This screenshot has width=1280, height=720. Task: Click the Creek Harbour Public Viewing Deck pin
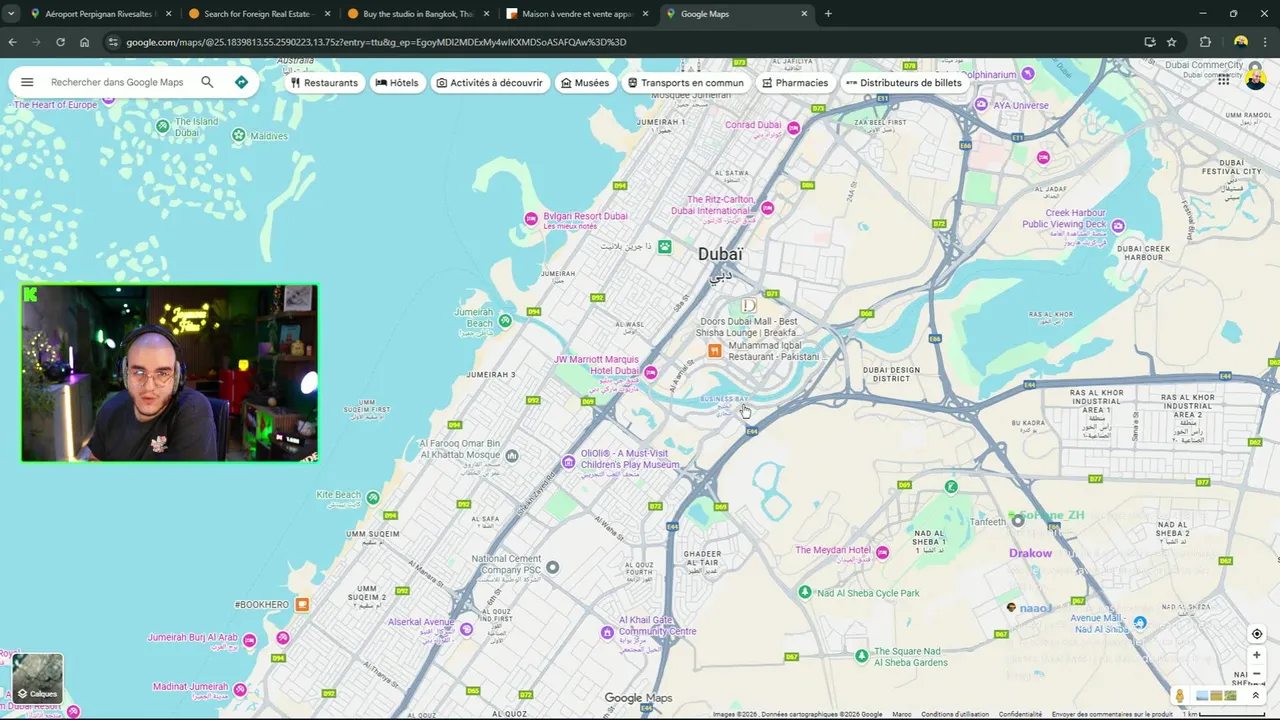1118,226
